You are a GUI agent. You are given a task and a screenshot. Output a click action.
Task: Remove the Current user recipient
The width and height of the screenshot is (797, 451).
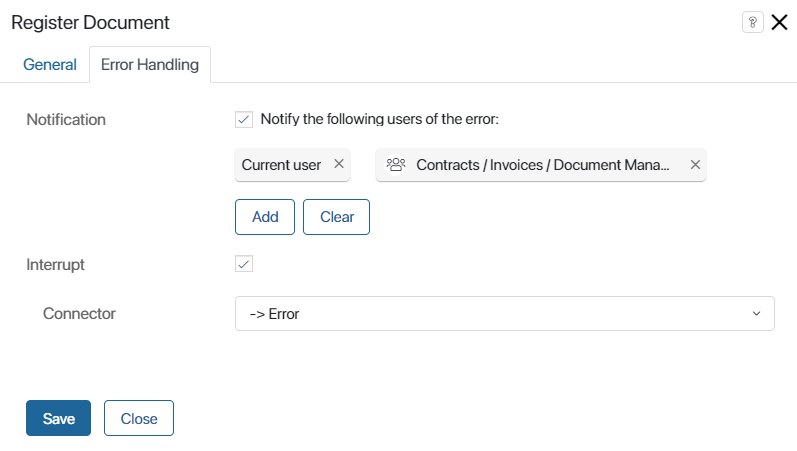[339, 164]
